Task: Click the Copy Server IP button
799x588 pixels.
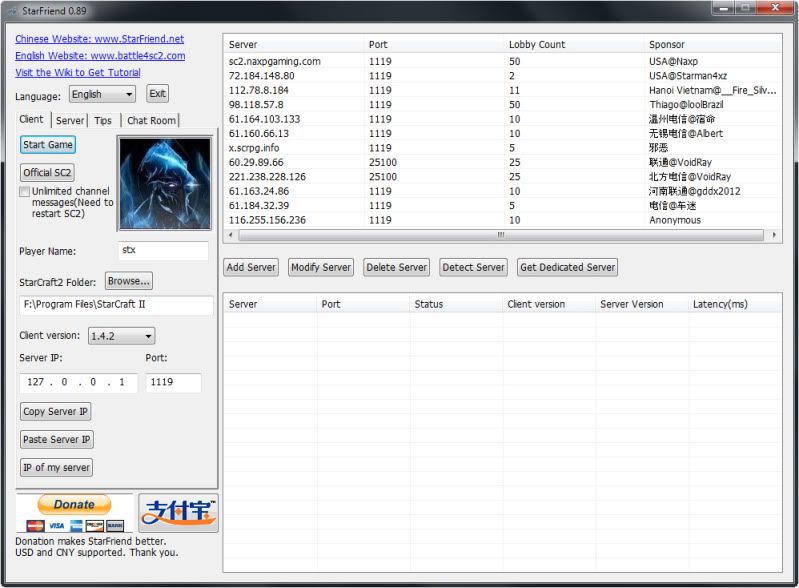Action: [x=56, y=411]
